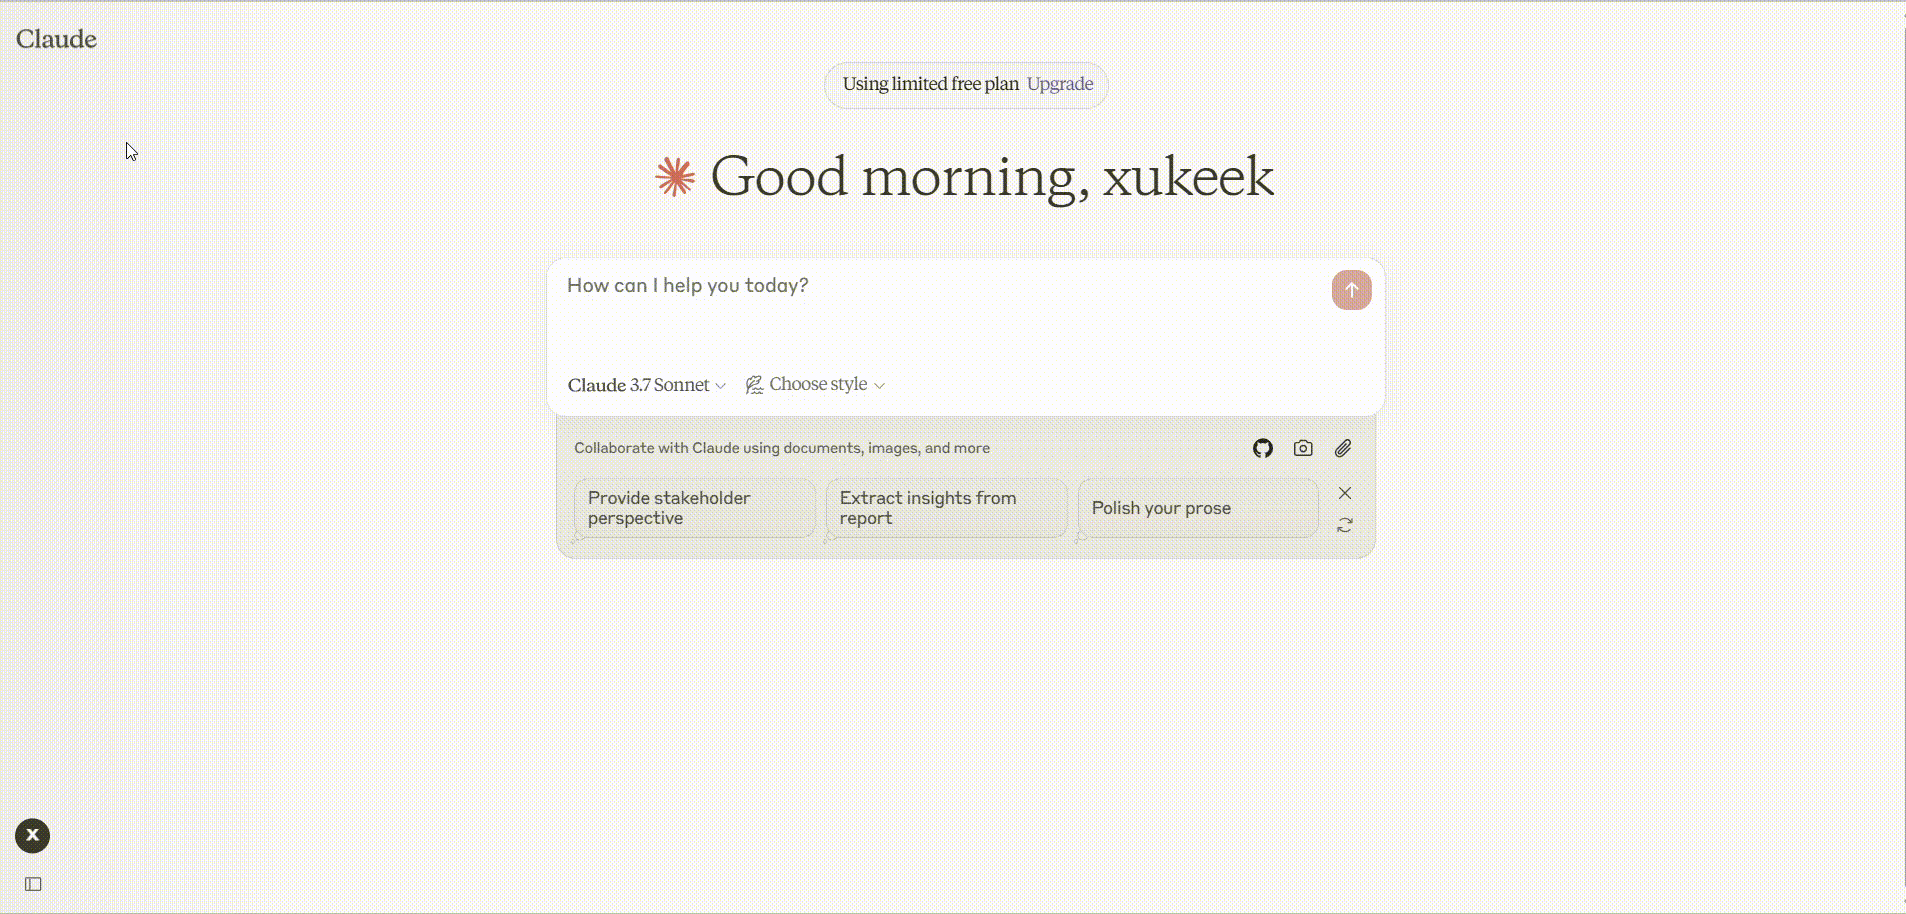Refresh the suggested prompts
Viewport: 1906px width, 914px height.
(x=1345, y=525)
